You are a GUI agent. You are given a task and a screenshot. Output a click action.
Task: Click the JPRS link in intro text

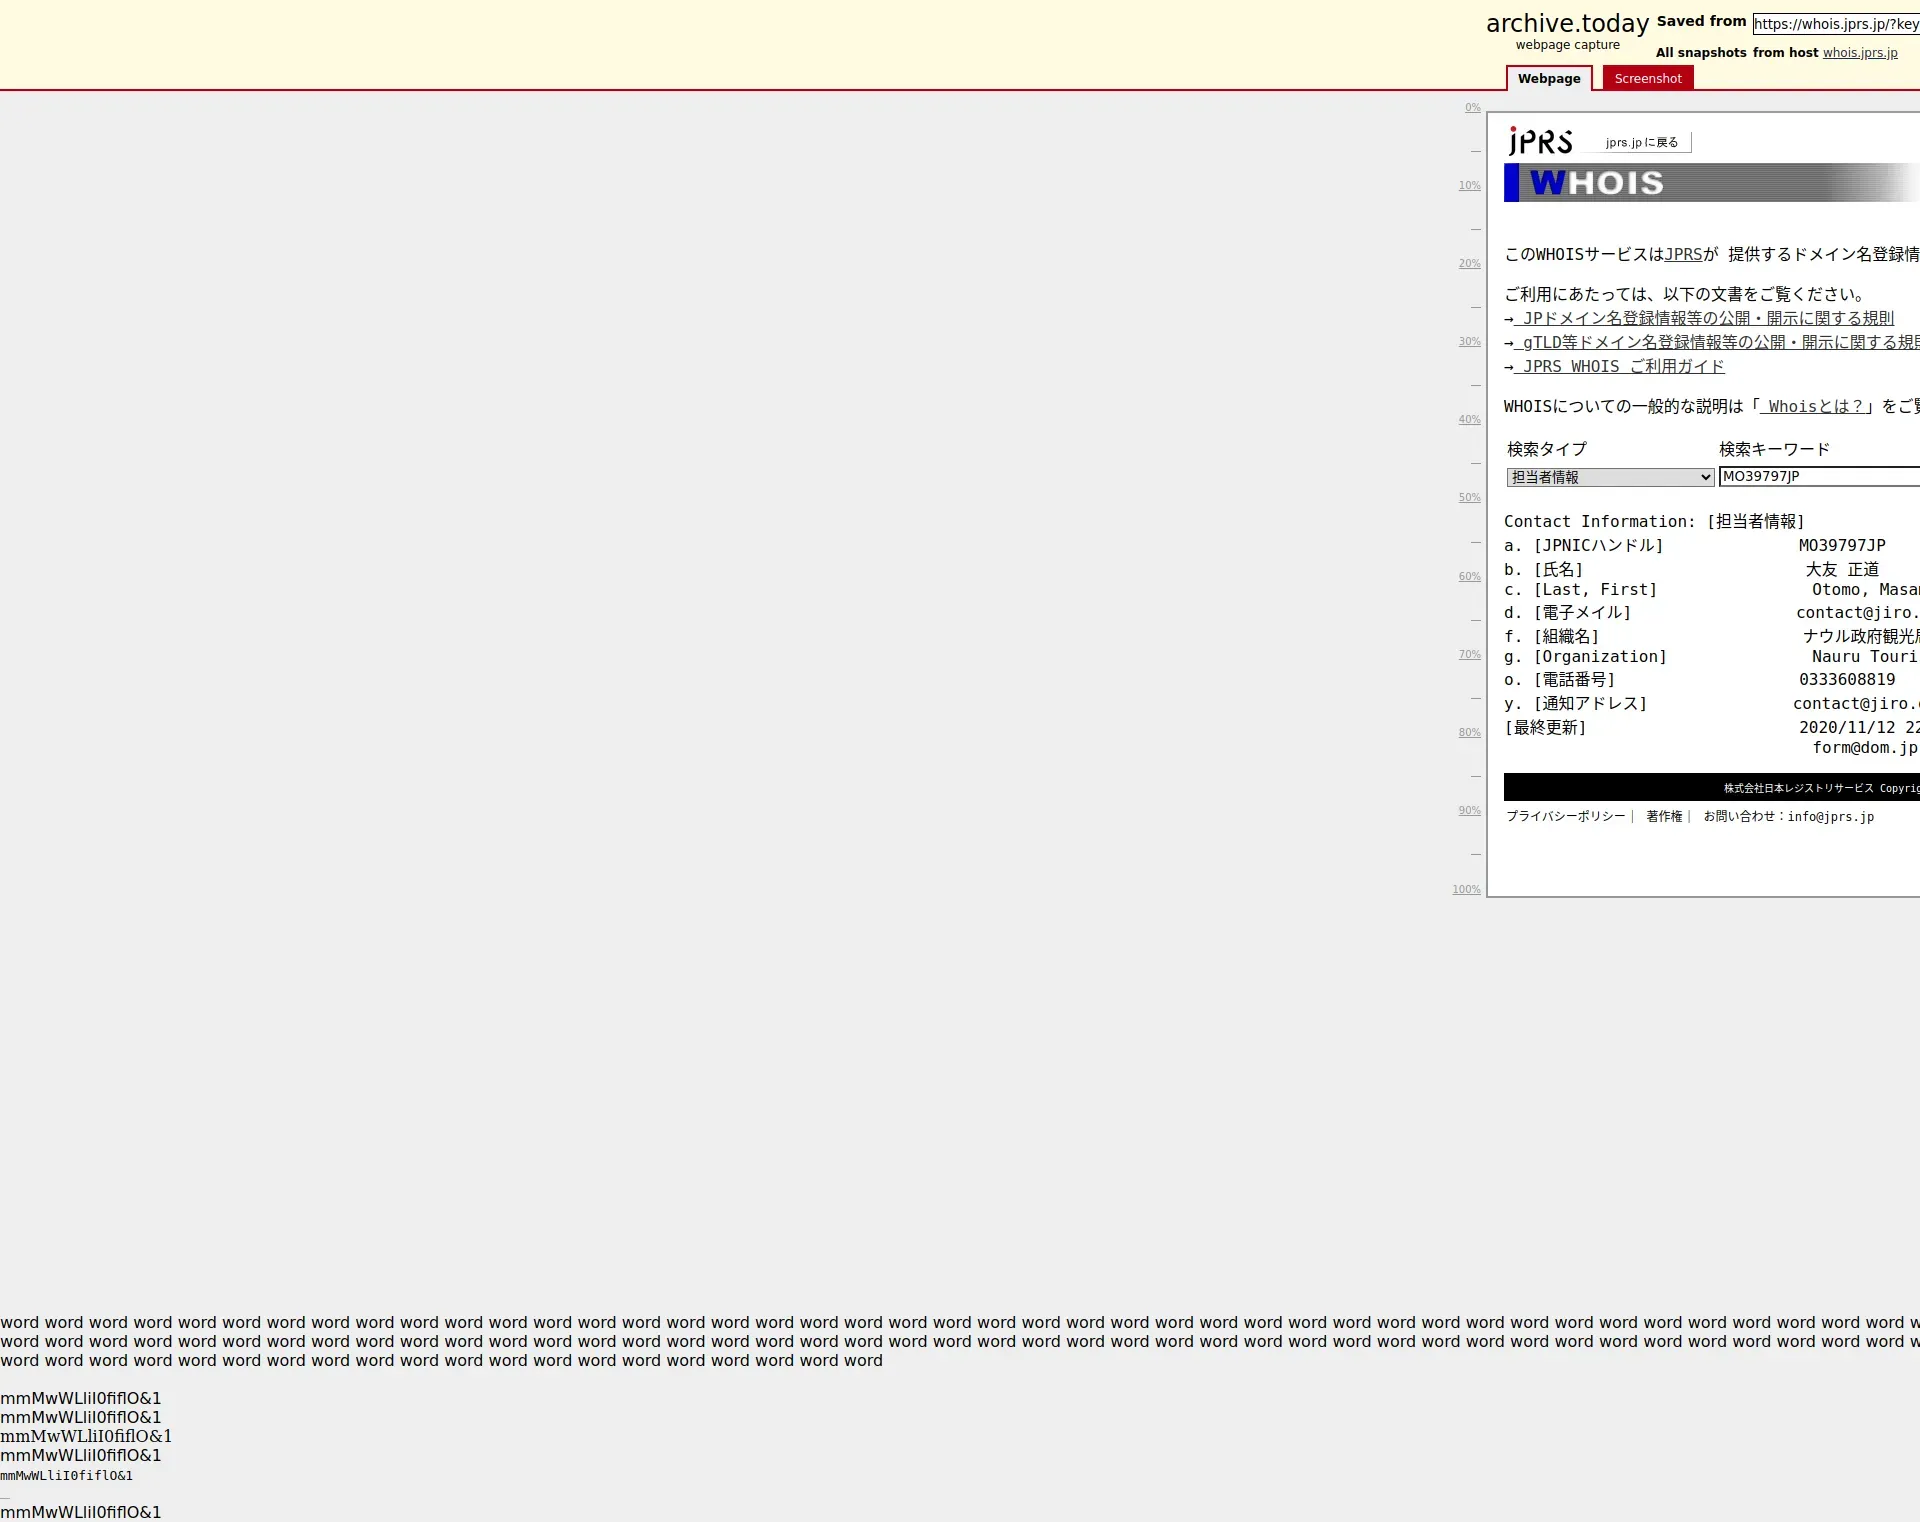(1683, 255)
